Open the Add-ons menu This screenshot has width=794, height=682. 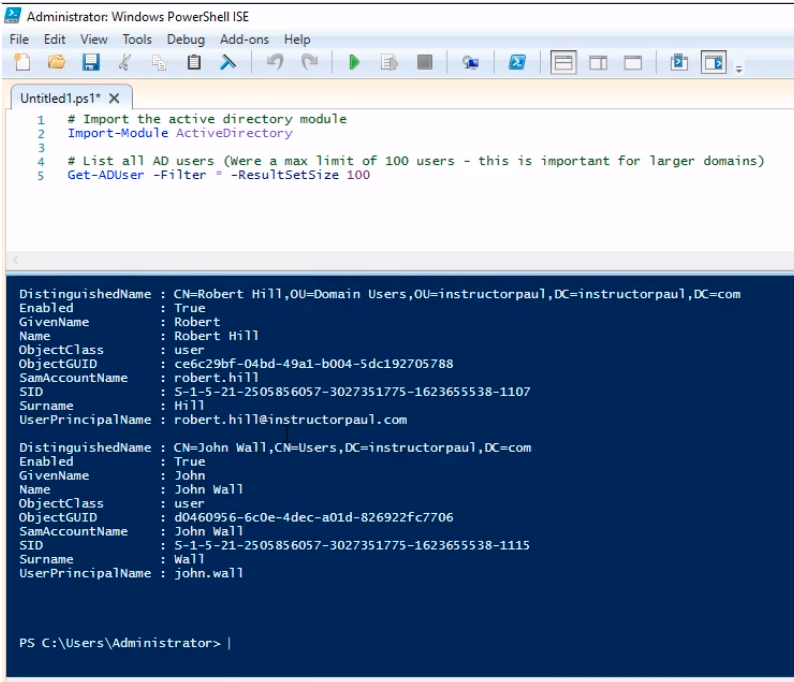(246, 39)
